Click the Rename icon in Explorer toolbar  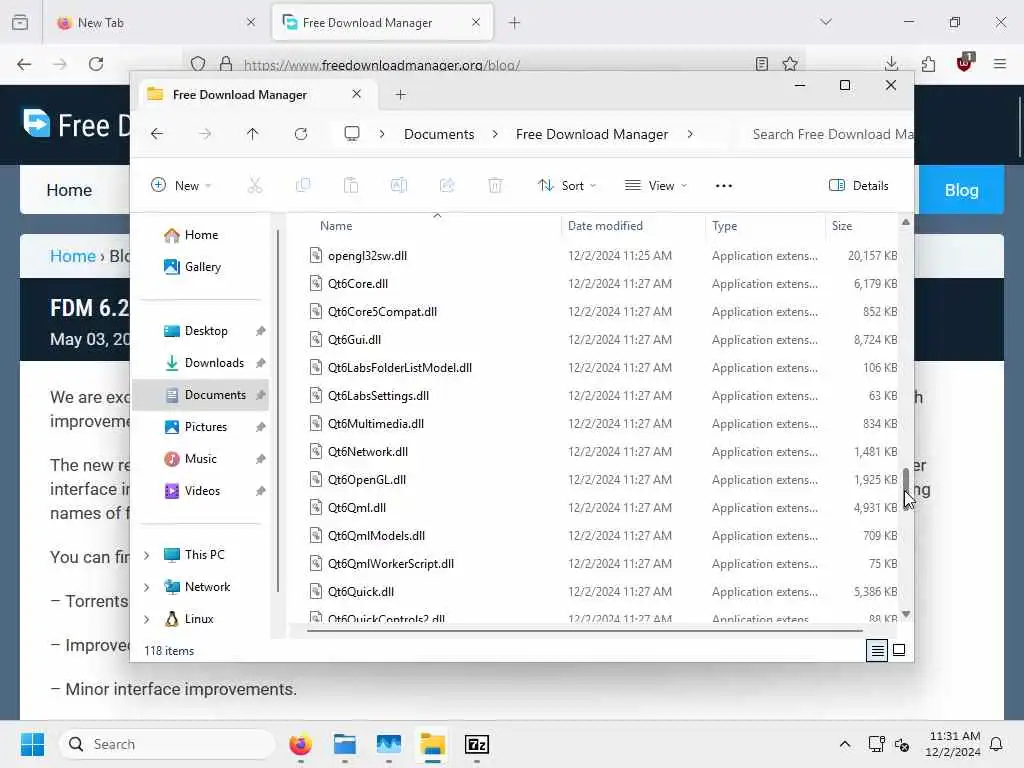[x=399, y=185]
